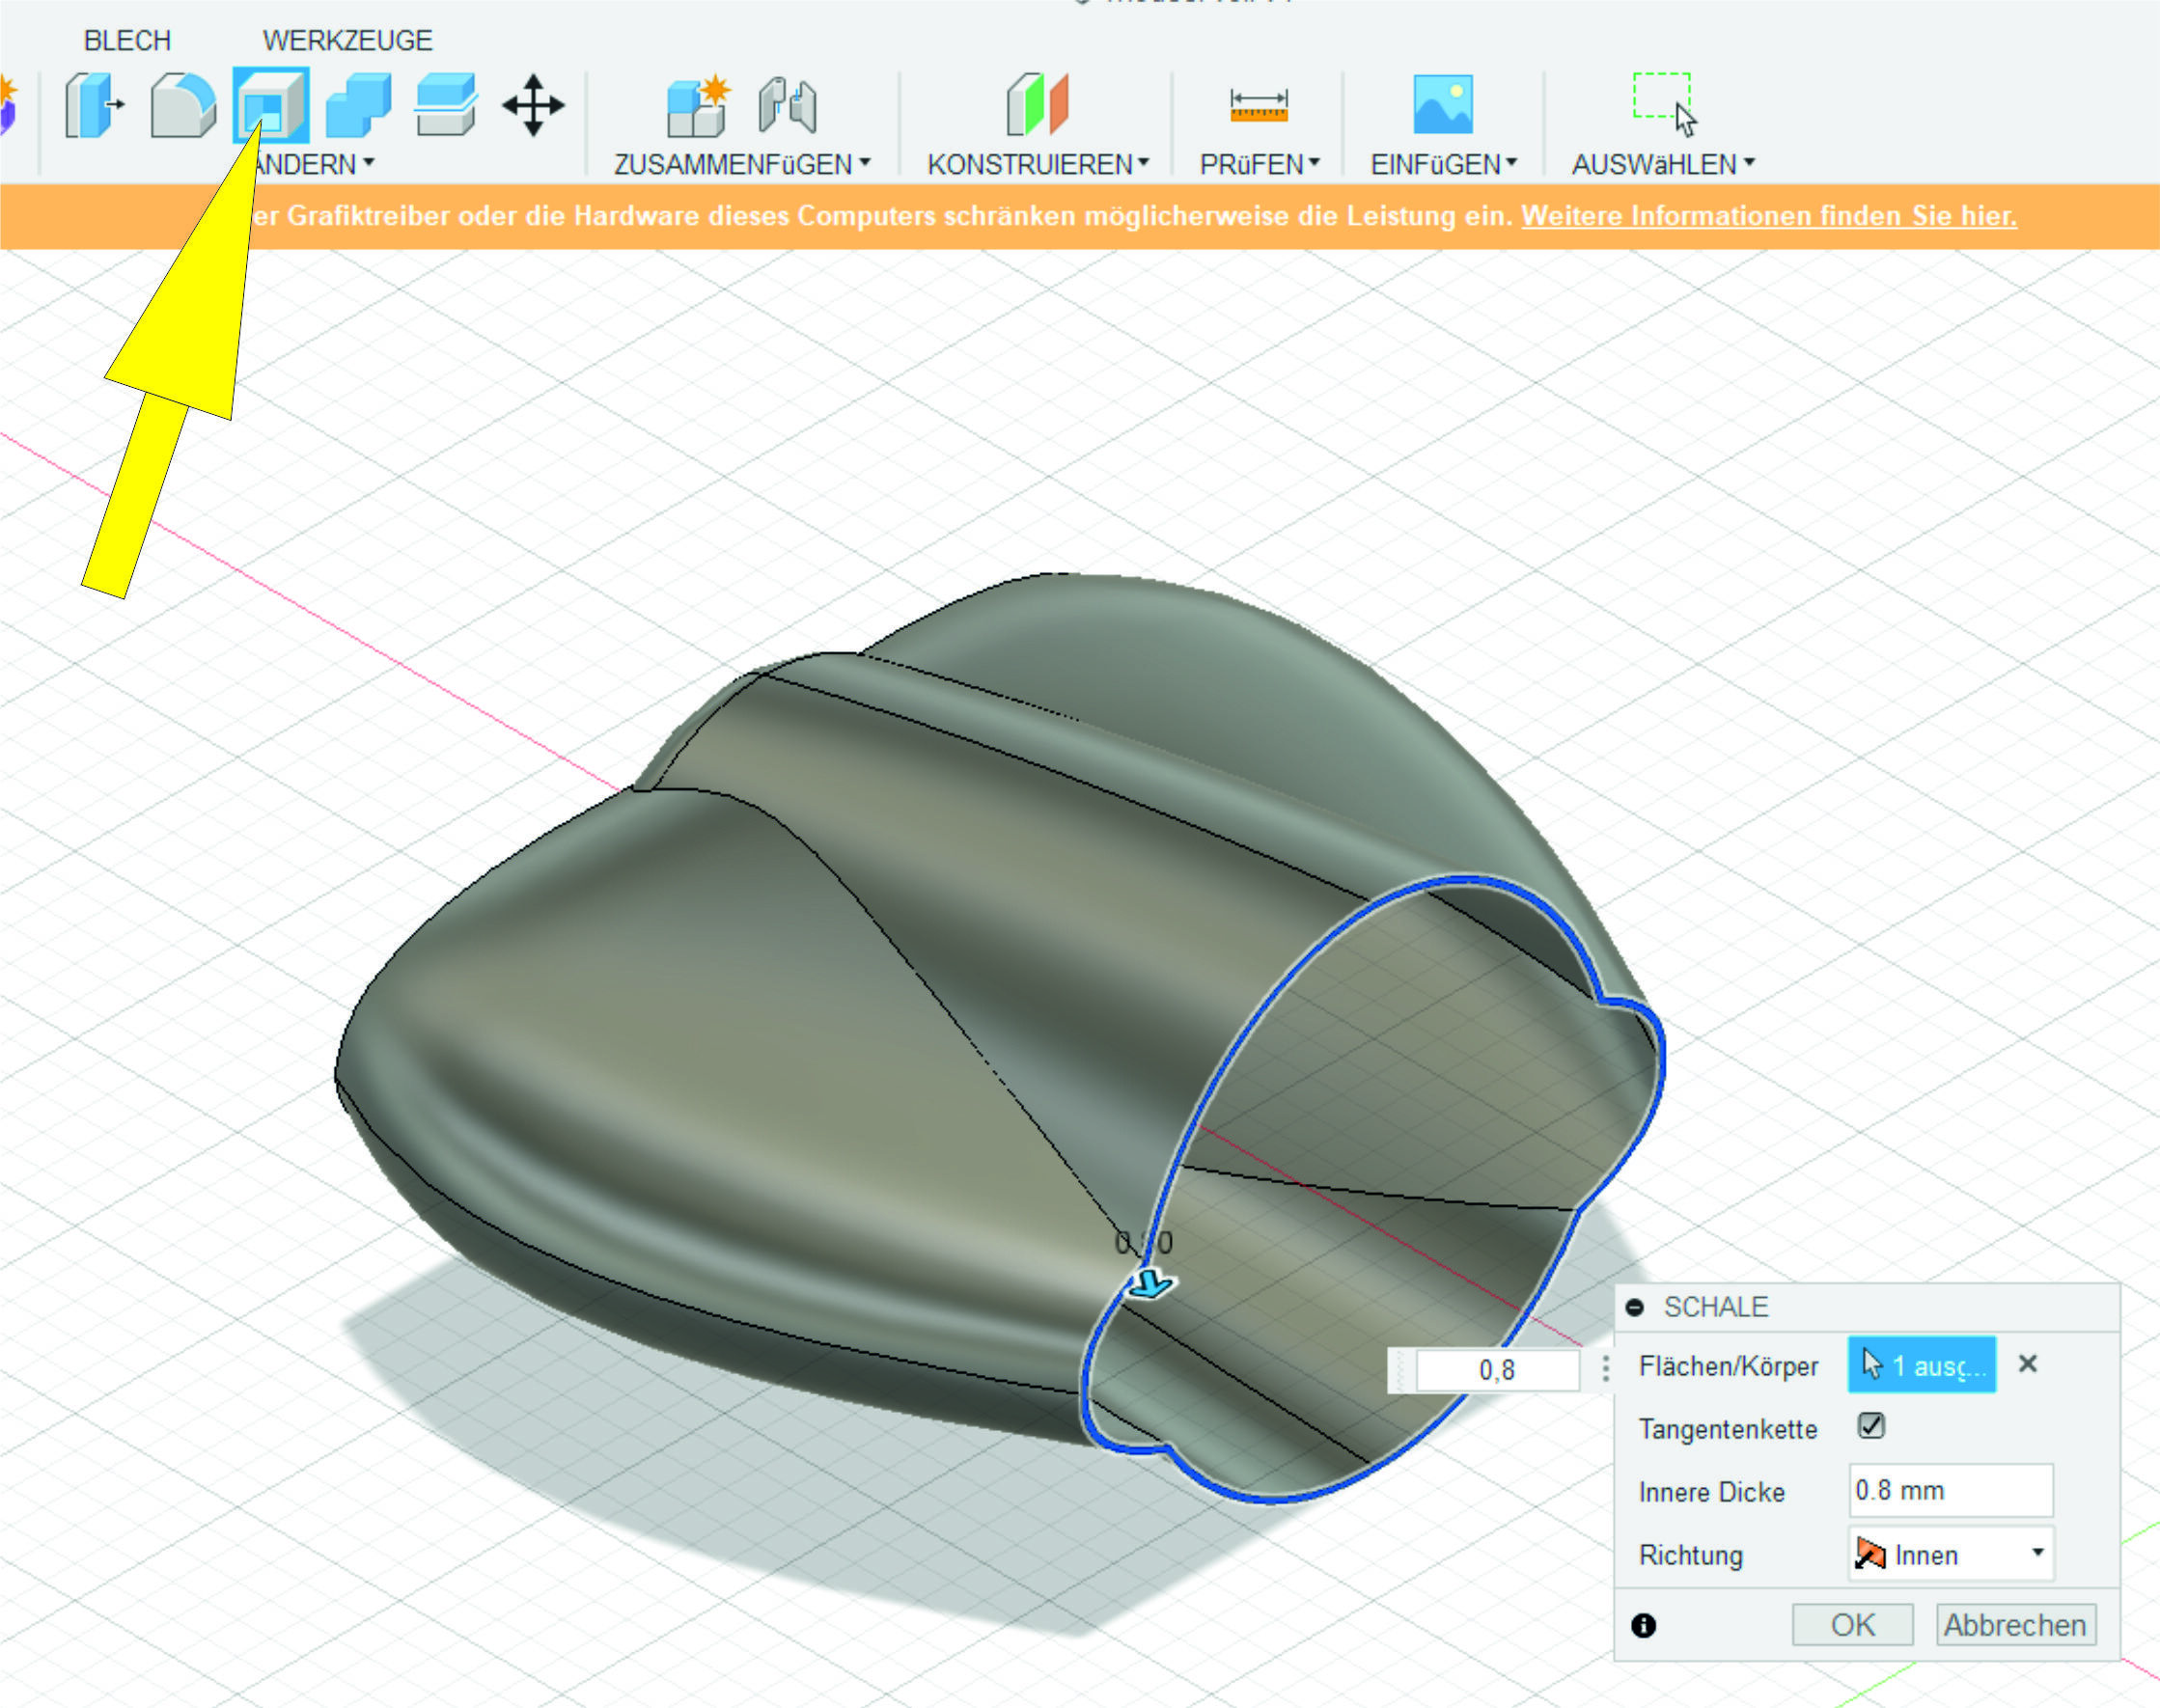Click the Combine bodies icon
Image resolution: width=2160 pixels, height=1708 pixels.
pos(358,105)
